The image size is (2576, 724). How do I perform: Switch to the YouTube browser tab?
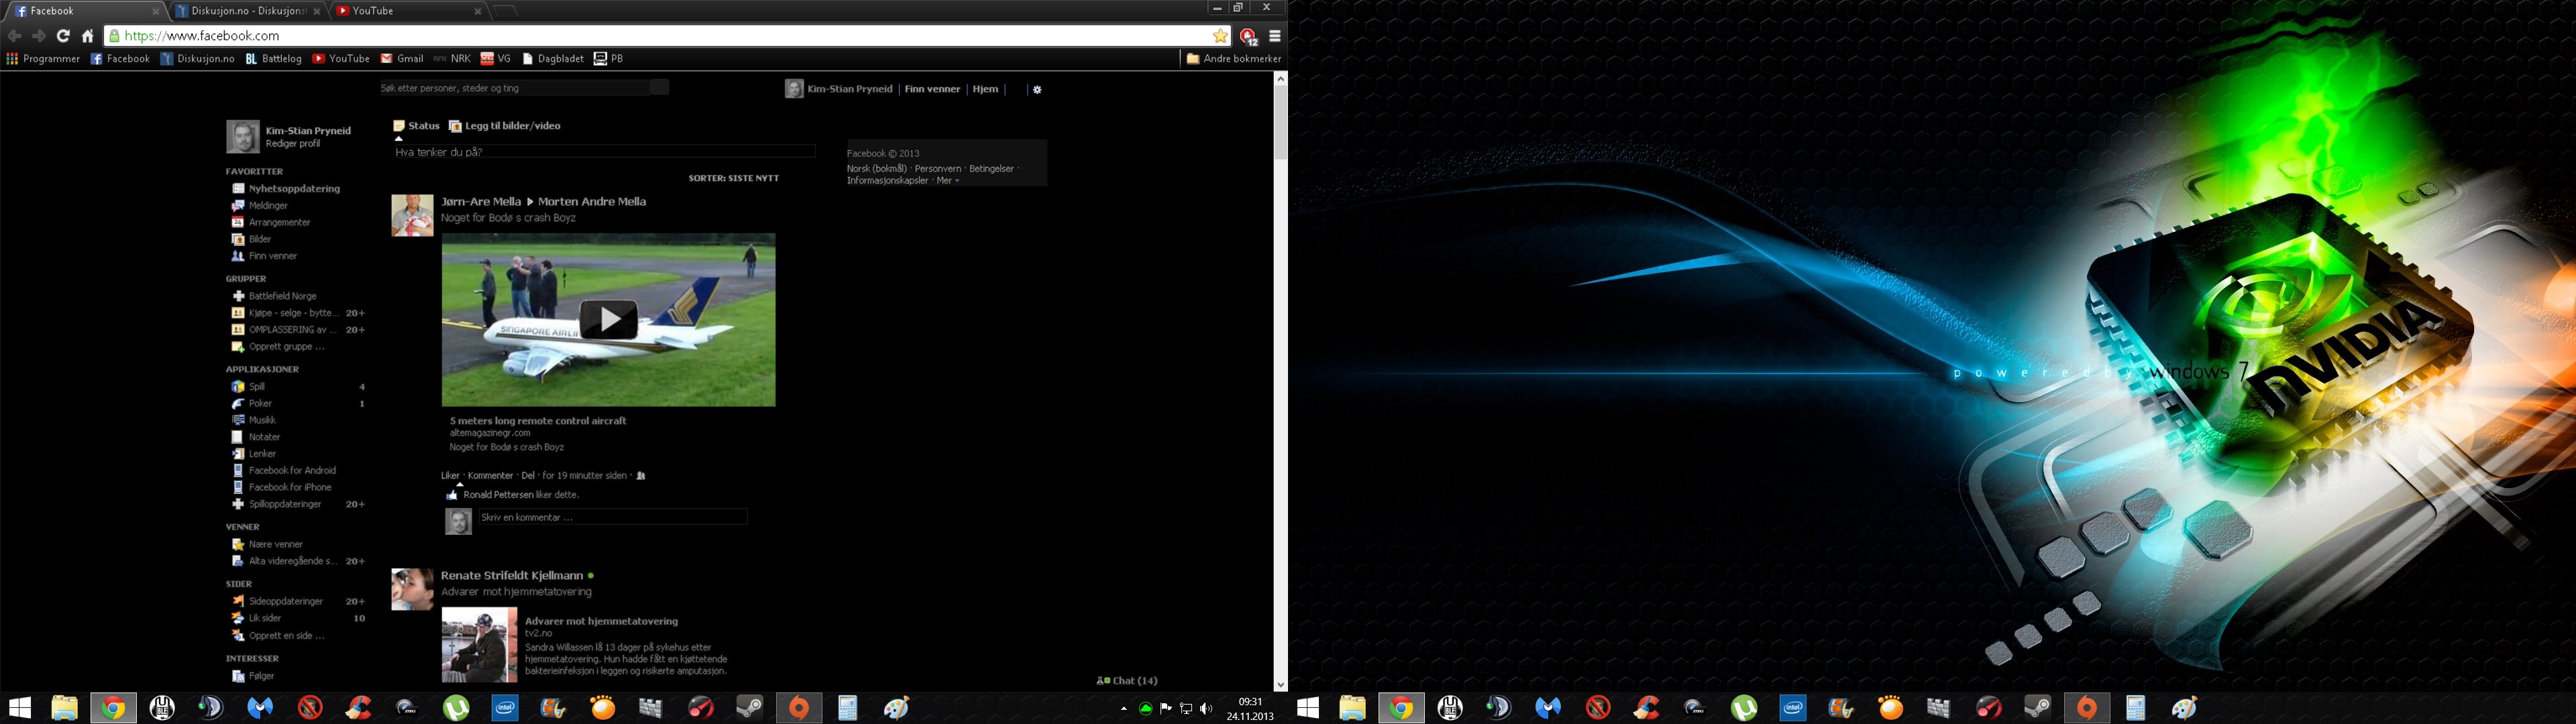[409, 11]
